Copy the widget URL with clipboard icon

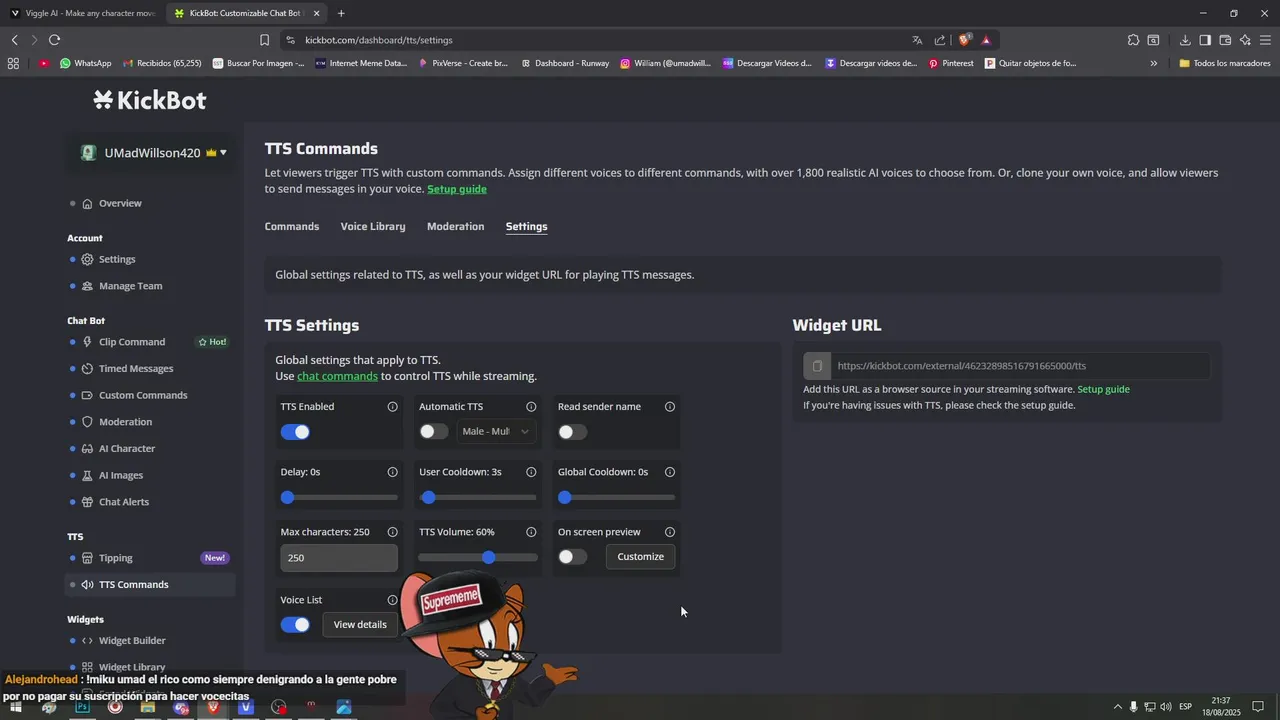(x=817, y=366)
